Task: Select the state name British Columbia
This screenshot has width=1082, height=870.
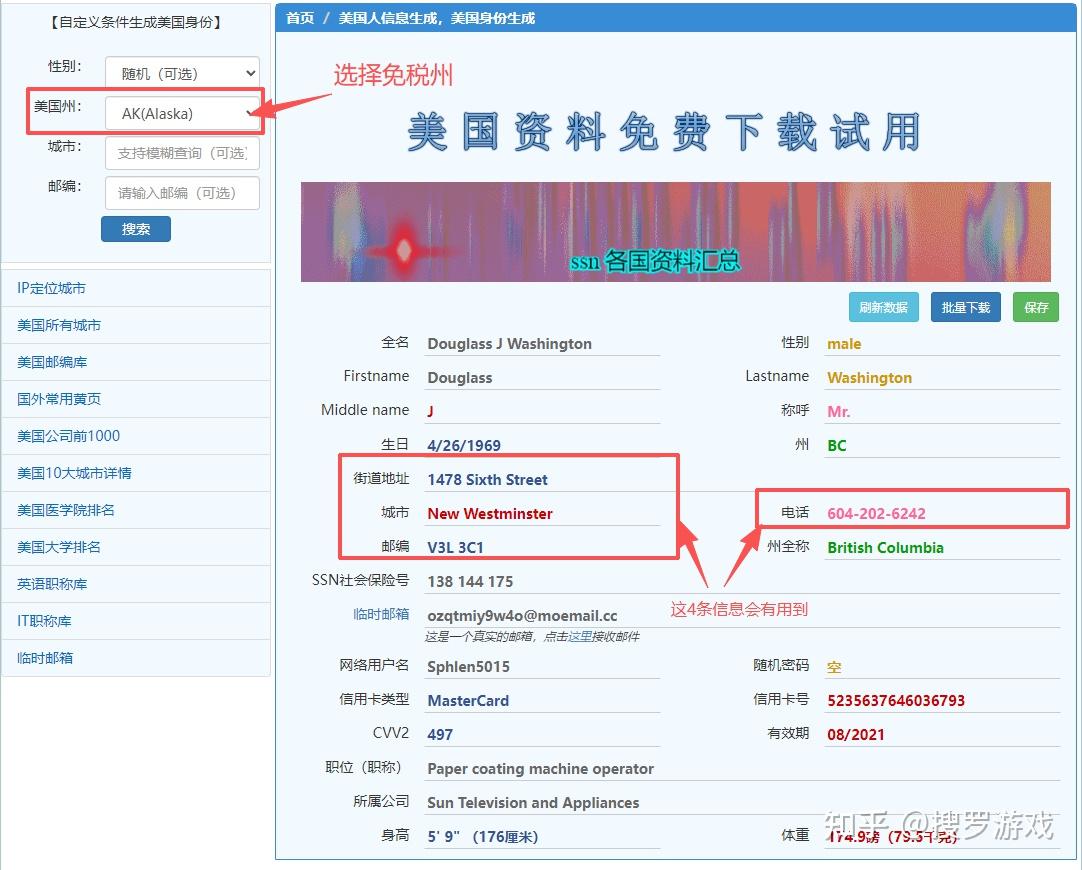Action: (x=885, y=547)
